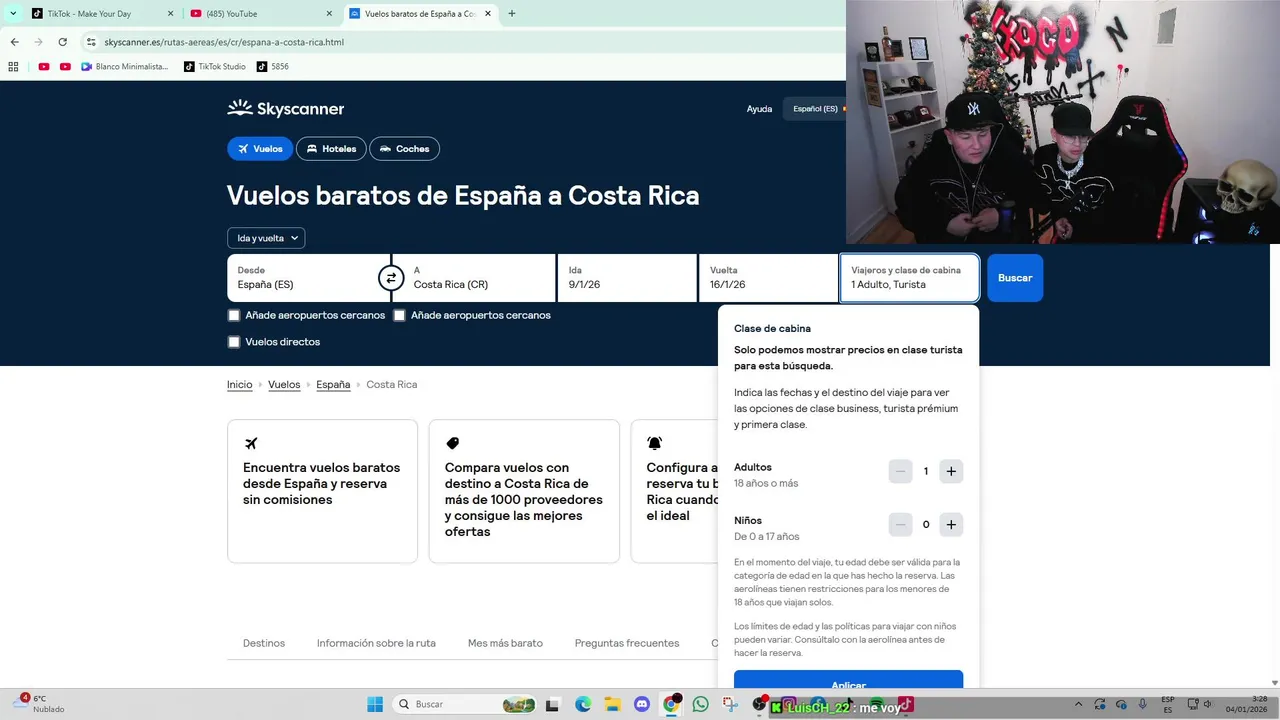Swap origin and destination arrows icon
The width and height of the screenshot is (1280, 720).
tap(391, 278)
